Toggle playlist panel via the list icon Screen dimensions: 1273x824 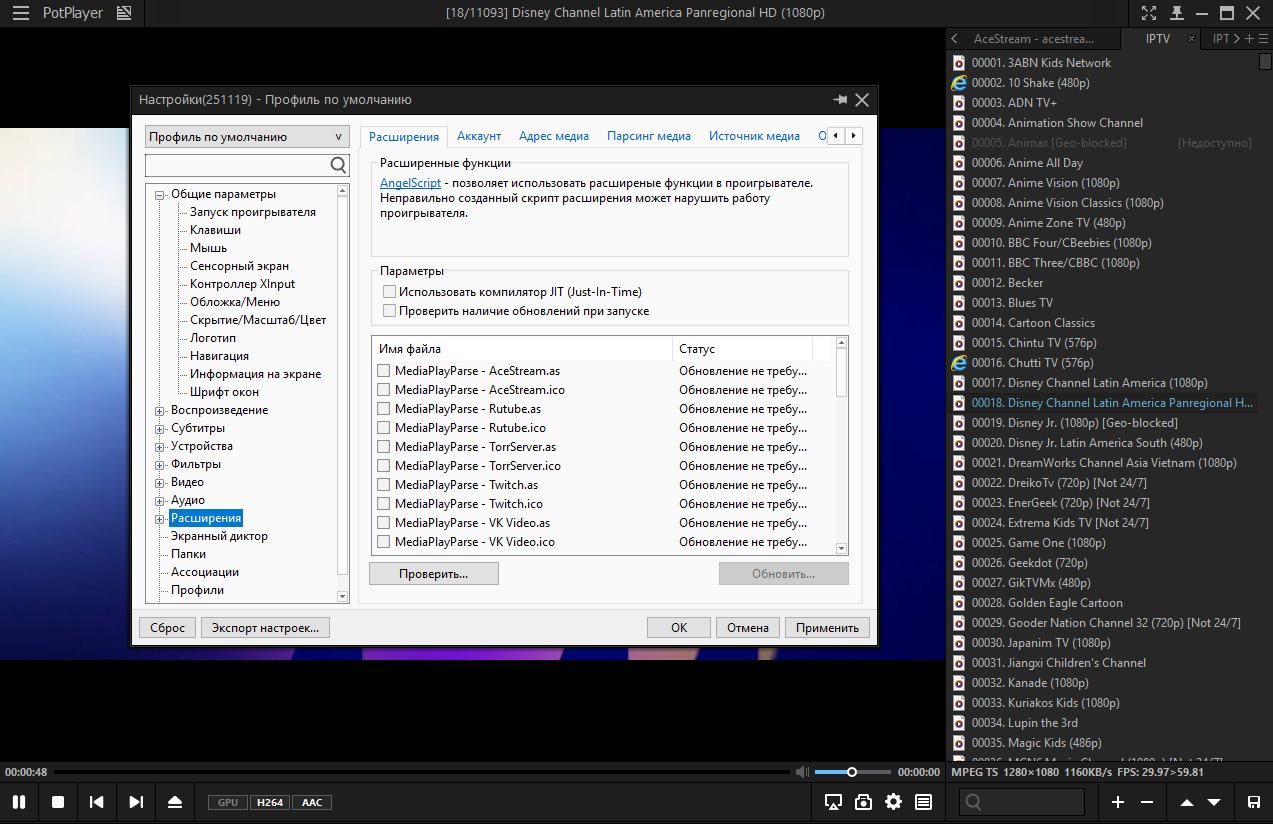[923, 802]
